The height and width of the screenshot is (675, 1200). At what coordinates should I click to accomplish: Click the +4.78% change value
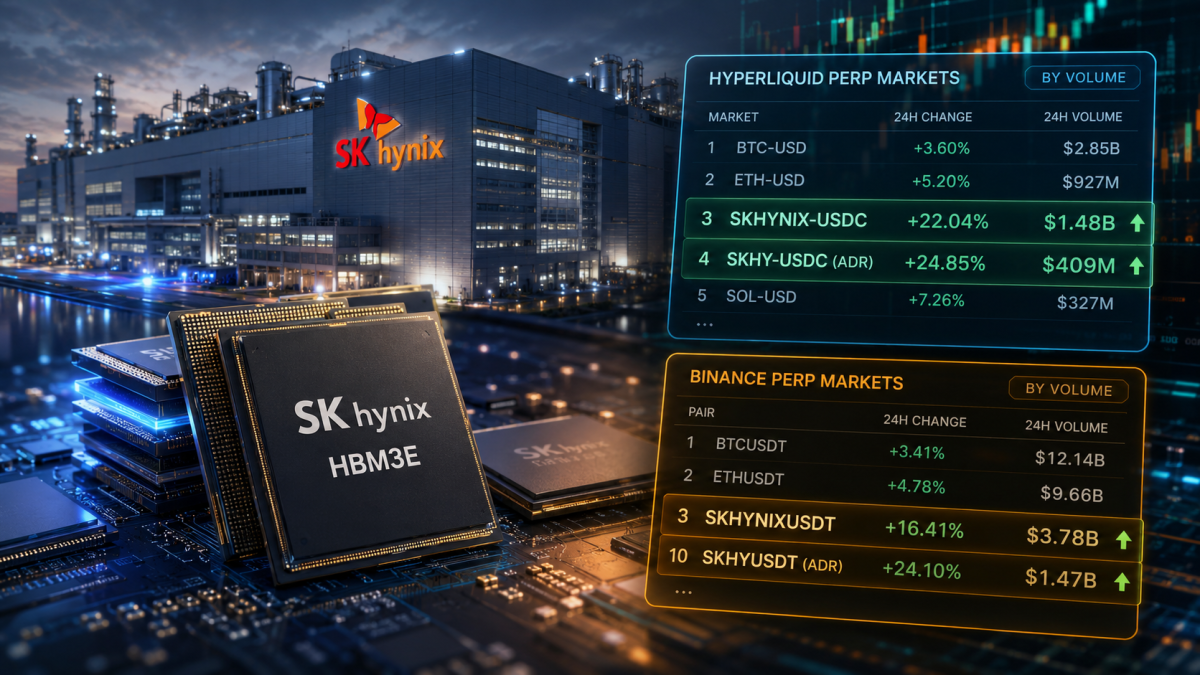[x=915, y=488]
